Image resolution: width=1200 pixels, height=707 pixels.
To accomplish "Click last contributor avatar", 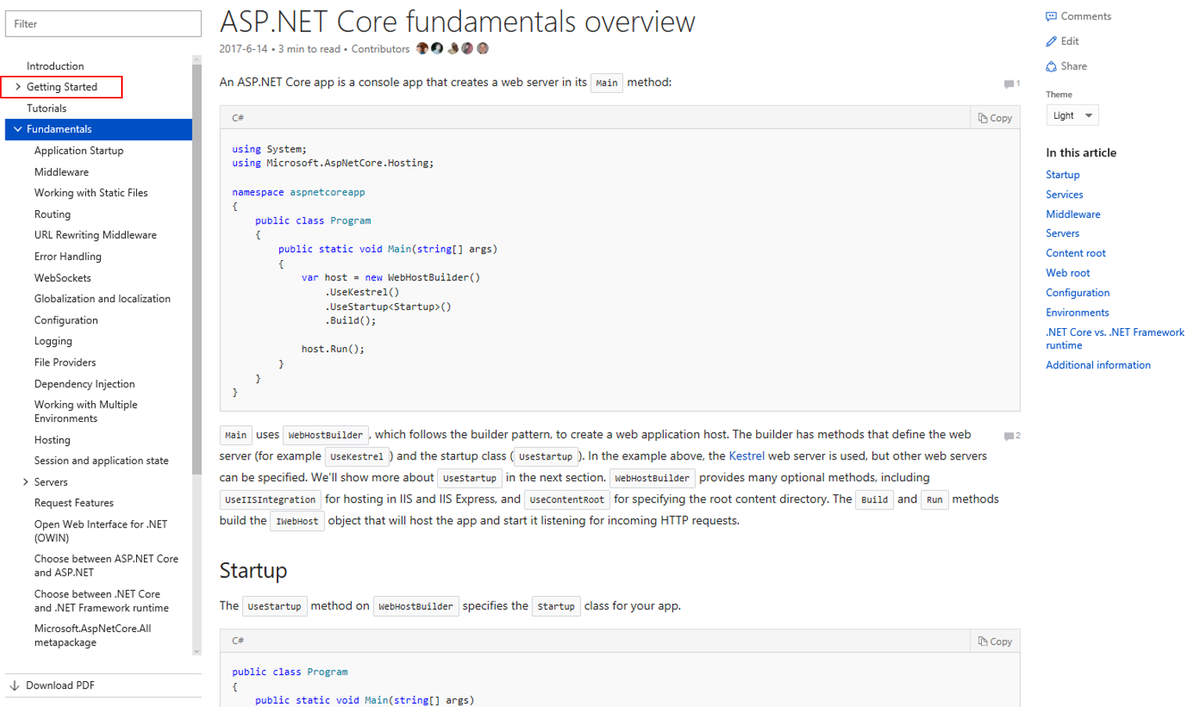I will pyautogui.click(x=483, y=48).
